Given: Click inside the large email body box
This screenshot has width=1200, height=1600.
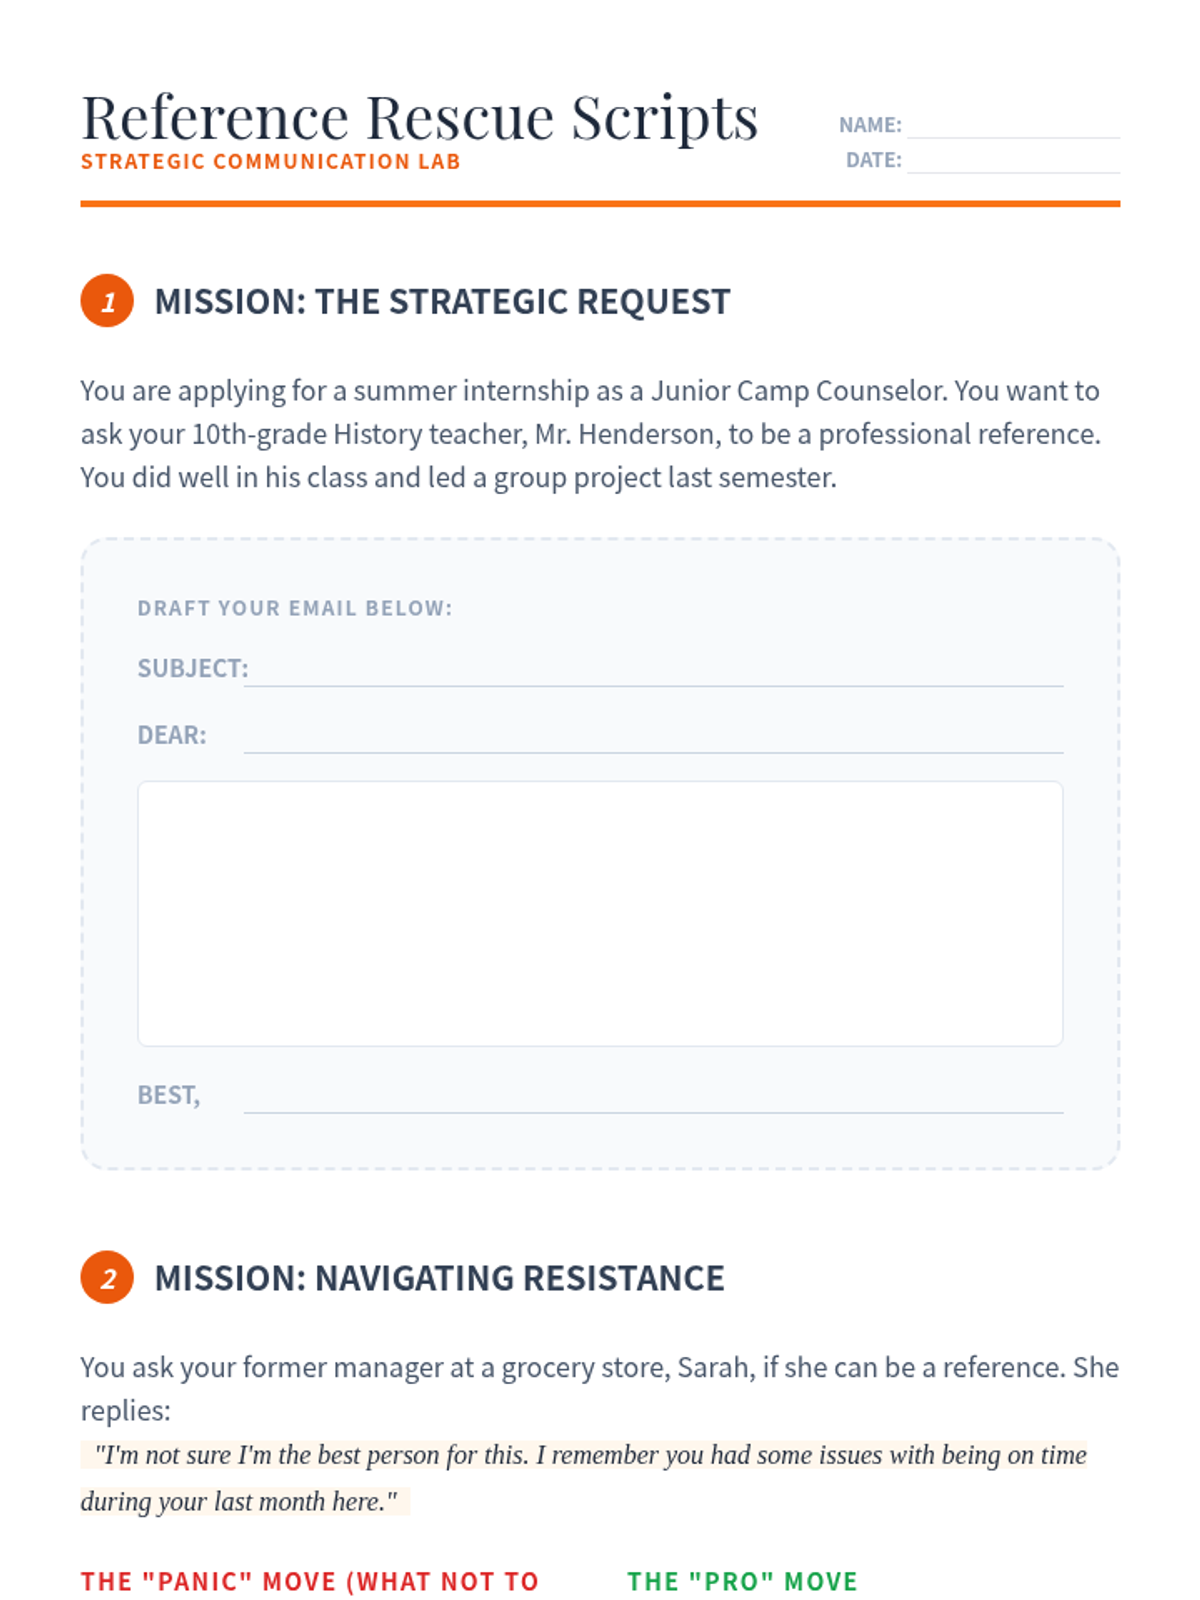Looking at the screenshot, I should pos(600,913).
